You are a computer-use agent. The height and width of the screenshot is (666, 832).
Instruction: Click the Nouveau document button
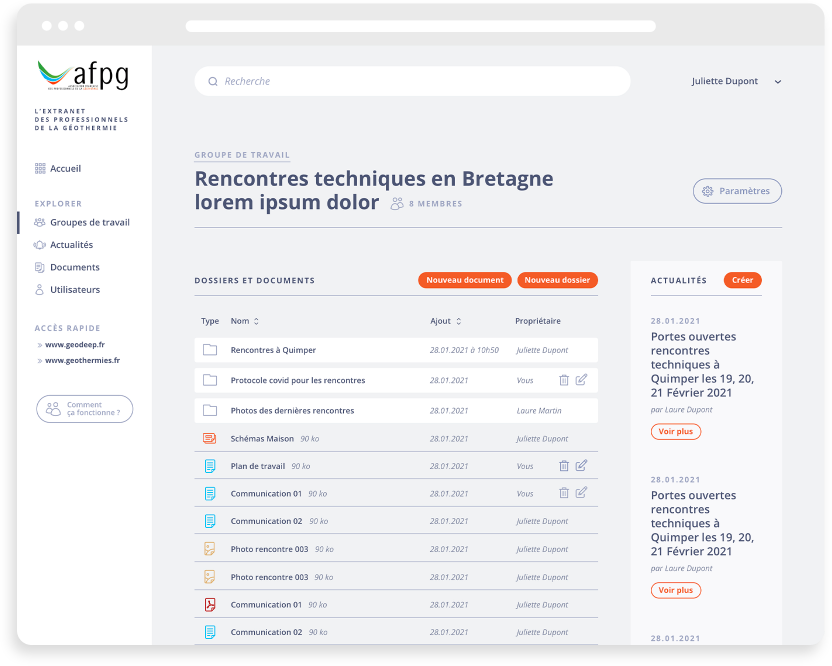465,280
